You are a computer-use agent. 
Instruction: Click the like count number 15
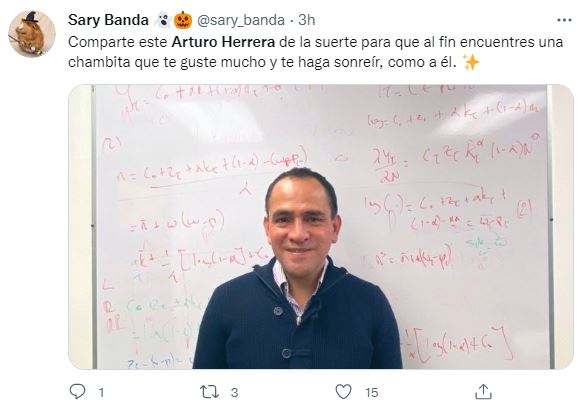pyautogui.click(x=372, y=393)
